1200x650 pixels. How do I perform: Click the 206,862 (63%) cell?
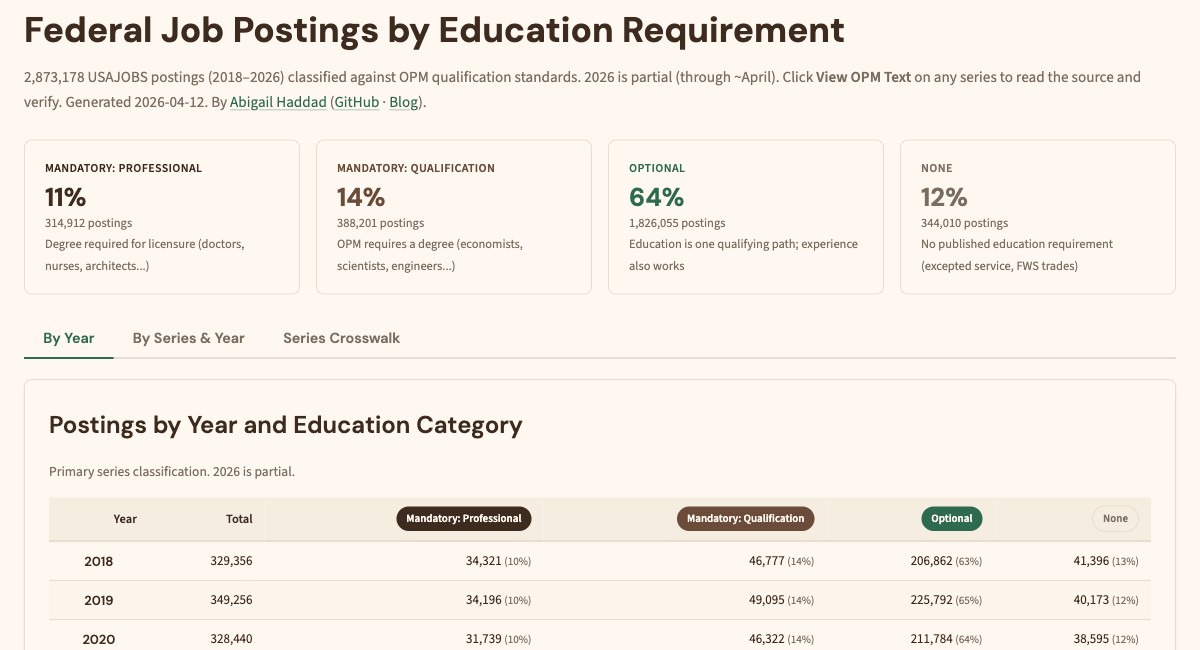(x=946, y=562)
